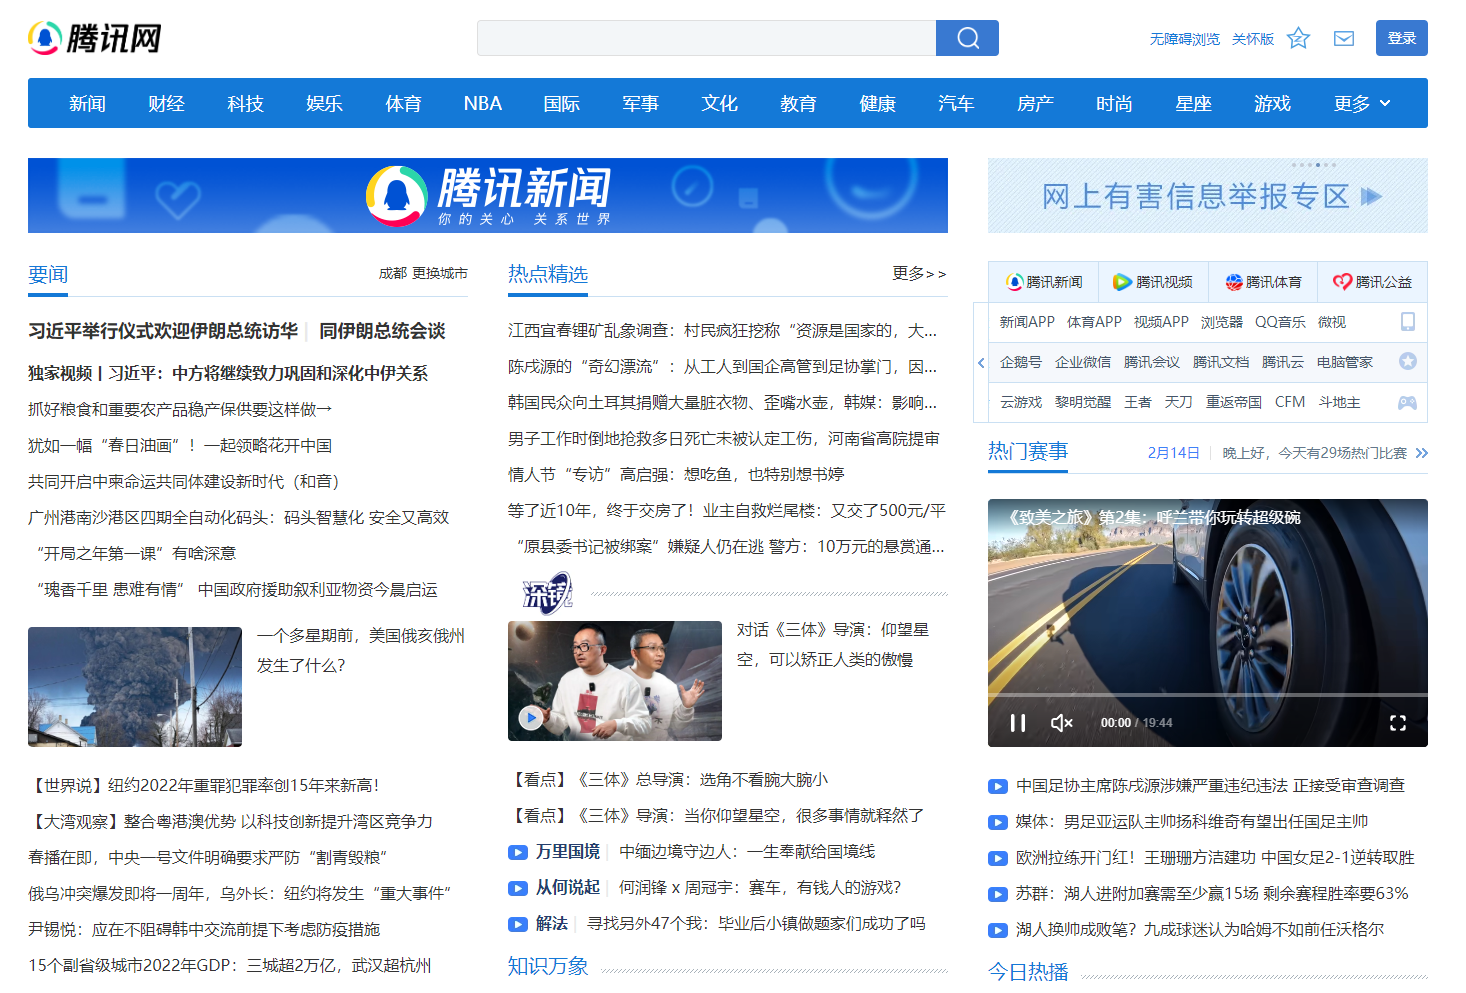Open article 媒体：男足亚运队主帅扬科维奇
The image size is (1466, 993).
1192,821
